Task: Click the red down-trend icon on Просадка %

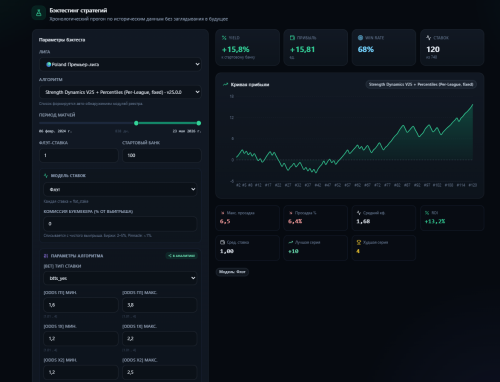Action: click(x=291, y=213)
